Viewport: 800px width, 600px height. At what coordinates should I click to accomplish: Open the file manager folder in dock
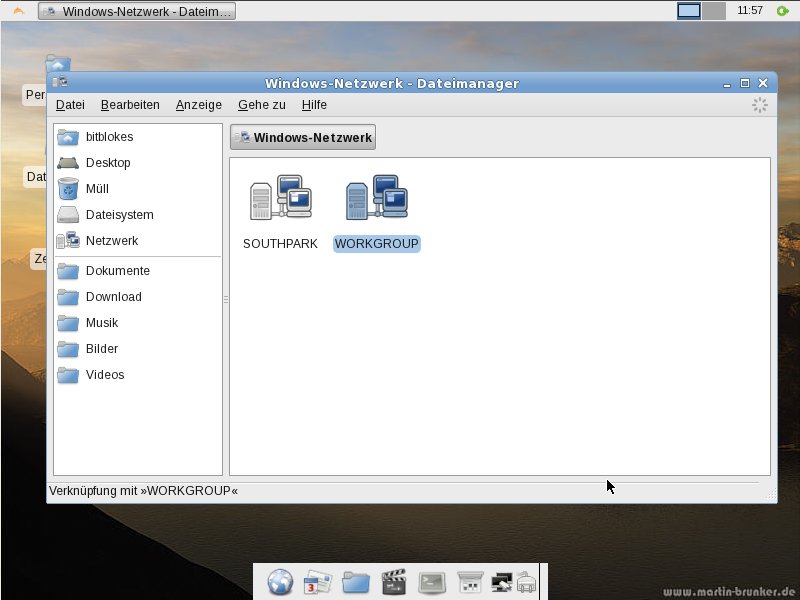coord(356,582)
